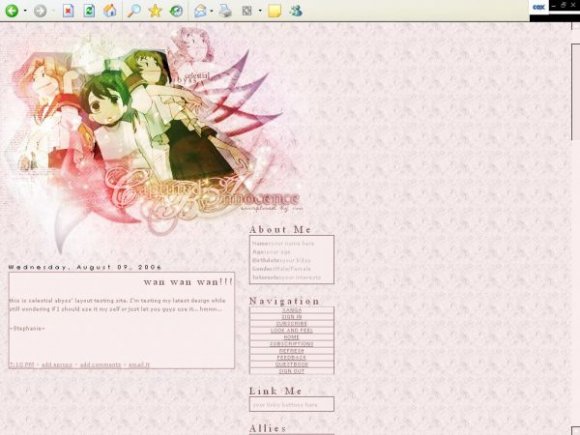Click the "About Me" heading
This screenshot has width=580, height=435.
(280, 229)
